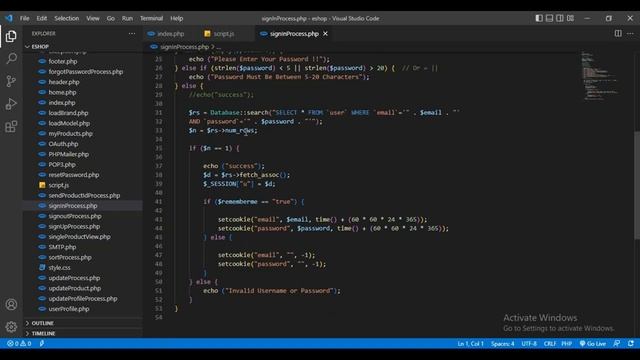Viewport: 640px width, 360px height.
Task: Open index.php in the explorer tree
Action: click(x=62, y=102)
